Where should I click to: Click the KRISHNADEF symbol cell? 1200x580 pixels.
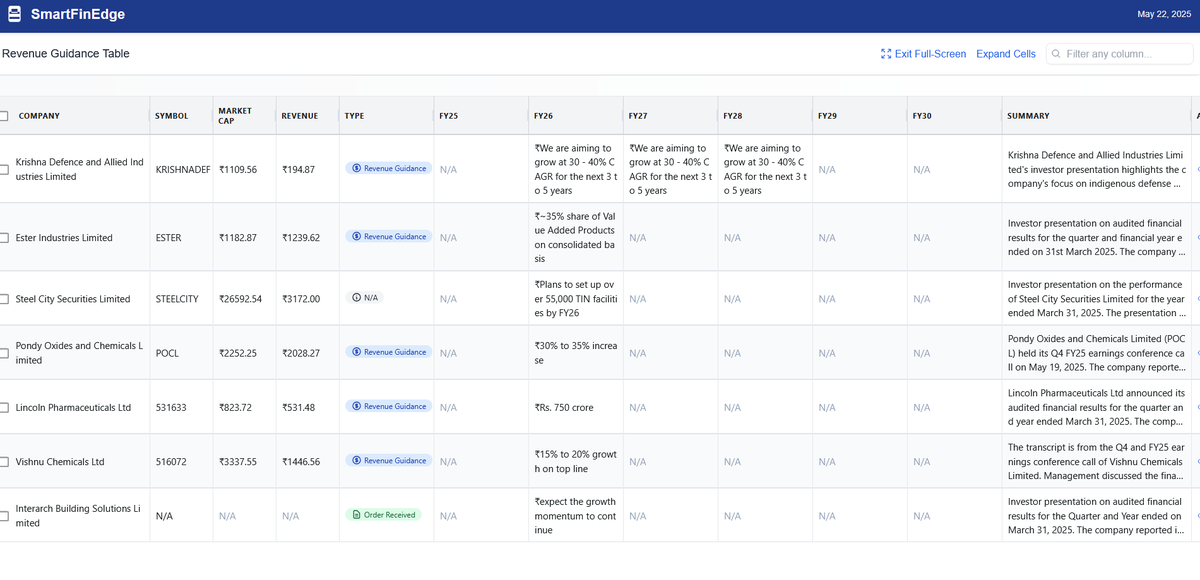(x=183, y=170)
